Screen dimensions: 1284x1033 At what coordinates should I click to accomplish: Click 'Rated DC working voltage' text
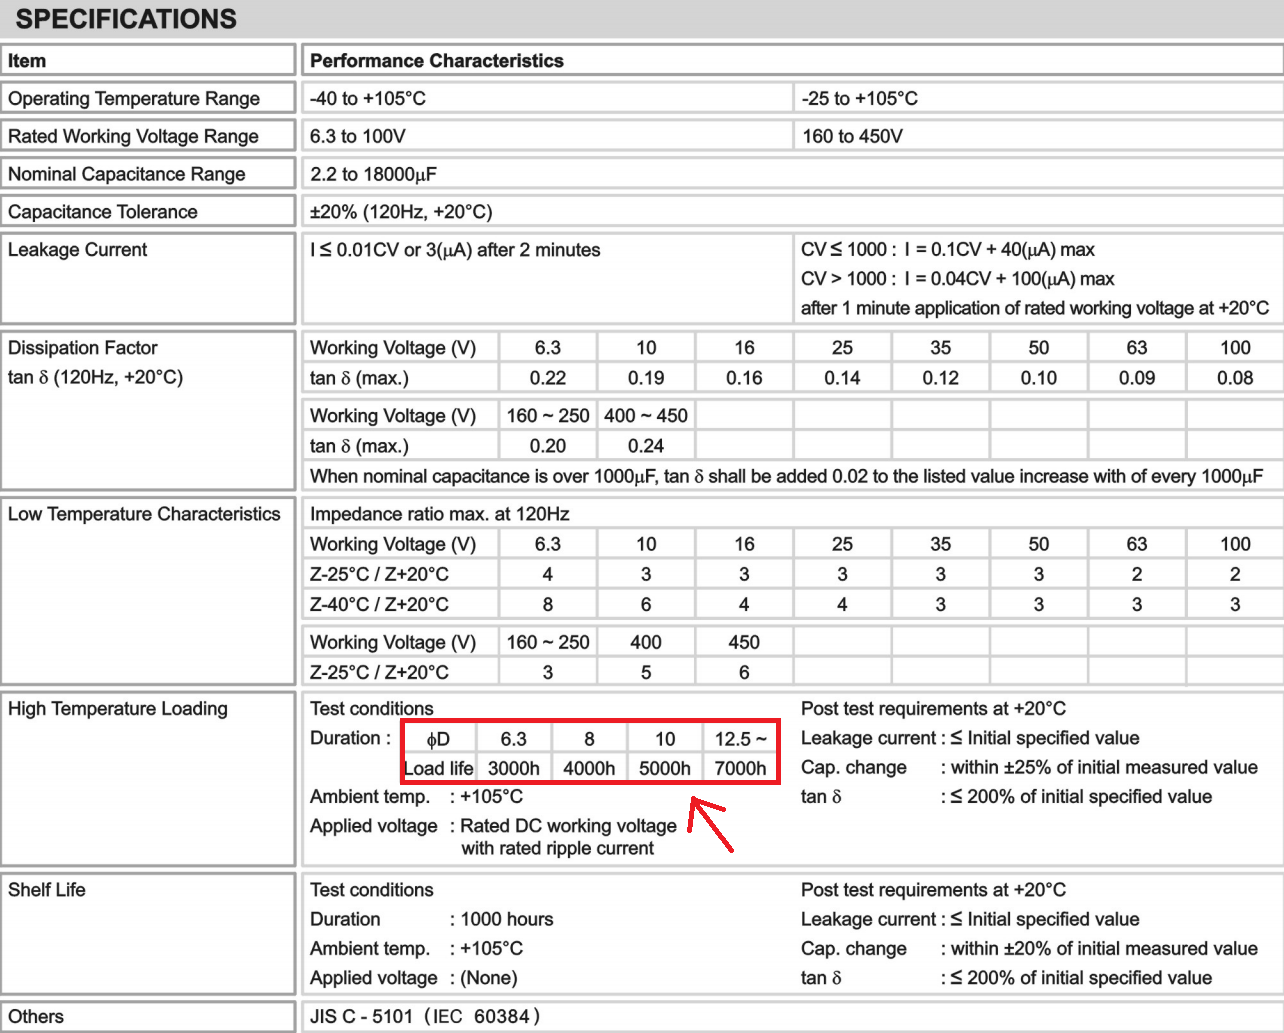pos(569,826)
